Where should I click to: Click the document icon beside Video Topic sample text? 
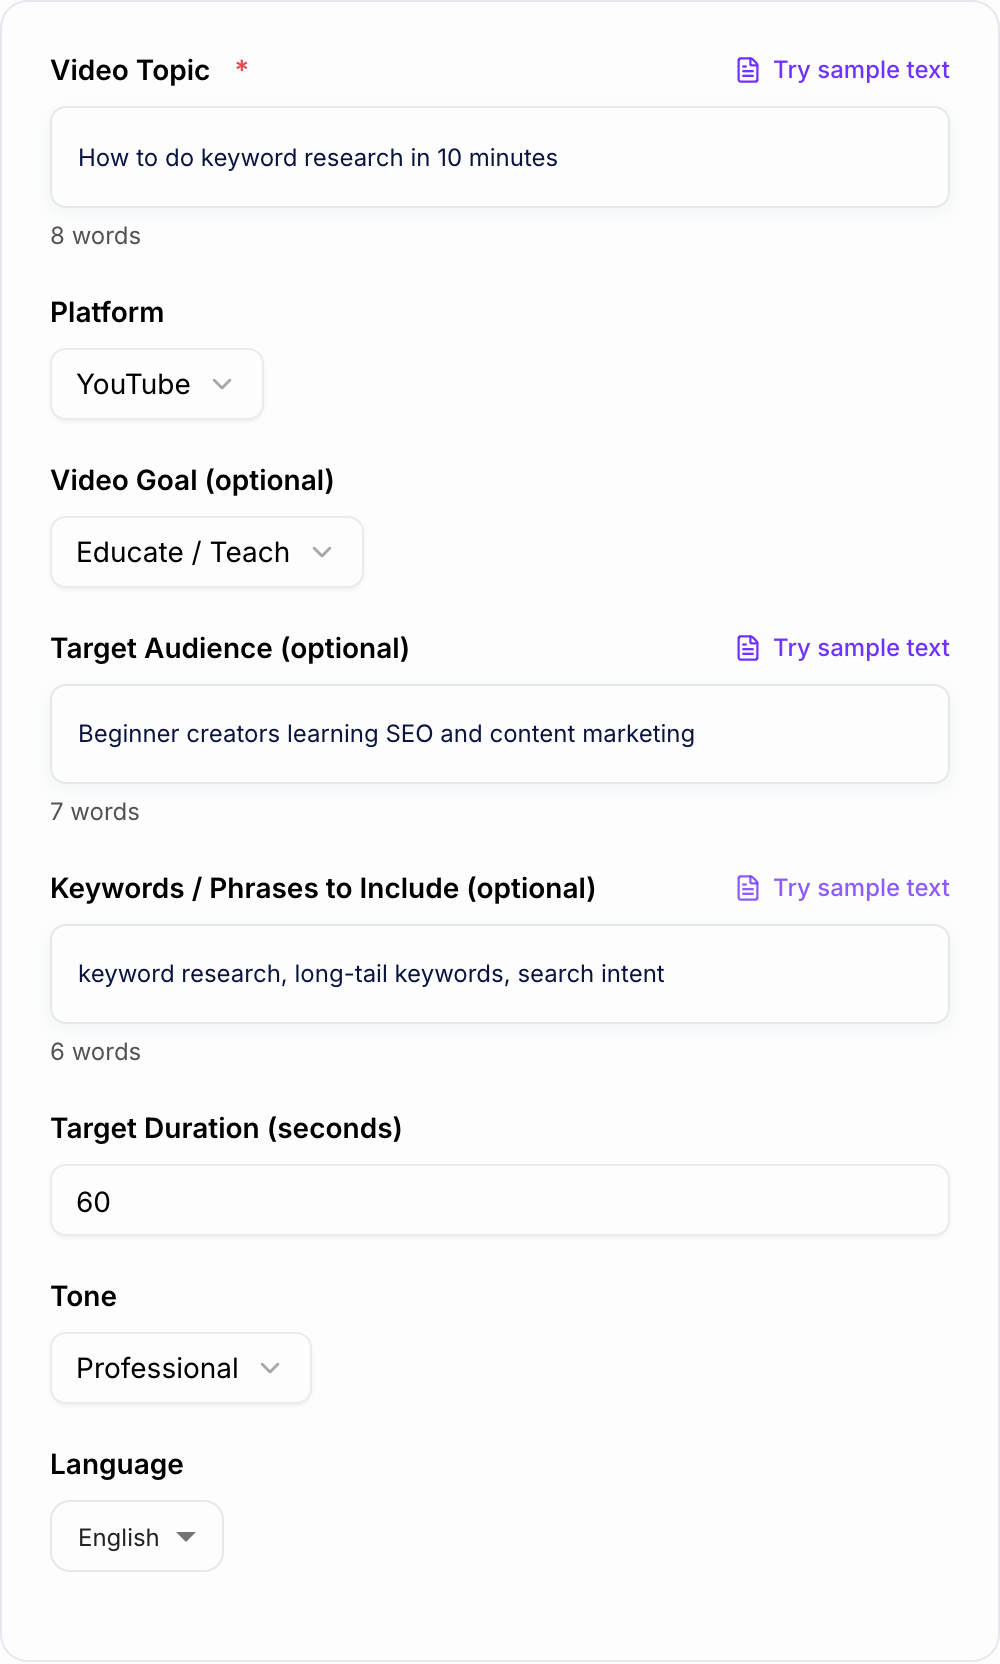click(x=748, y=70)
